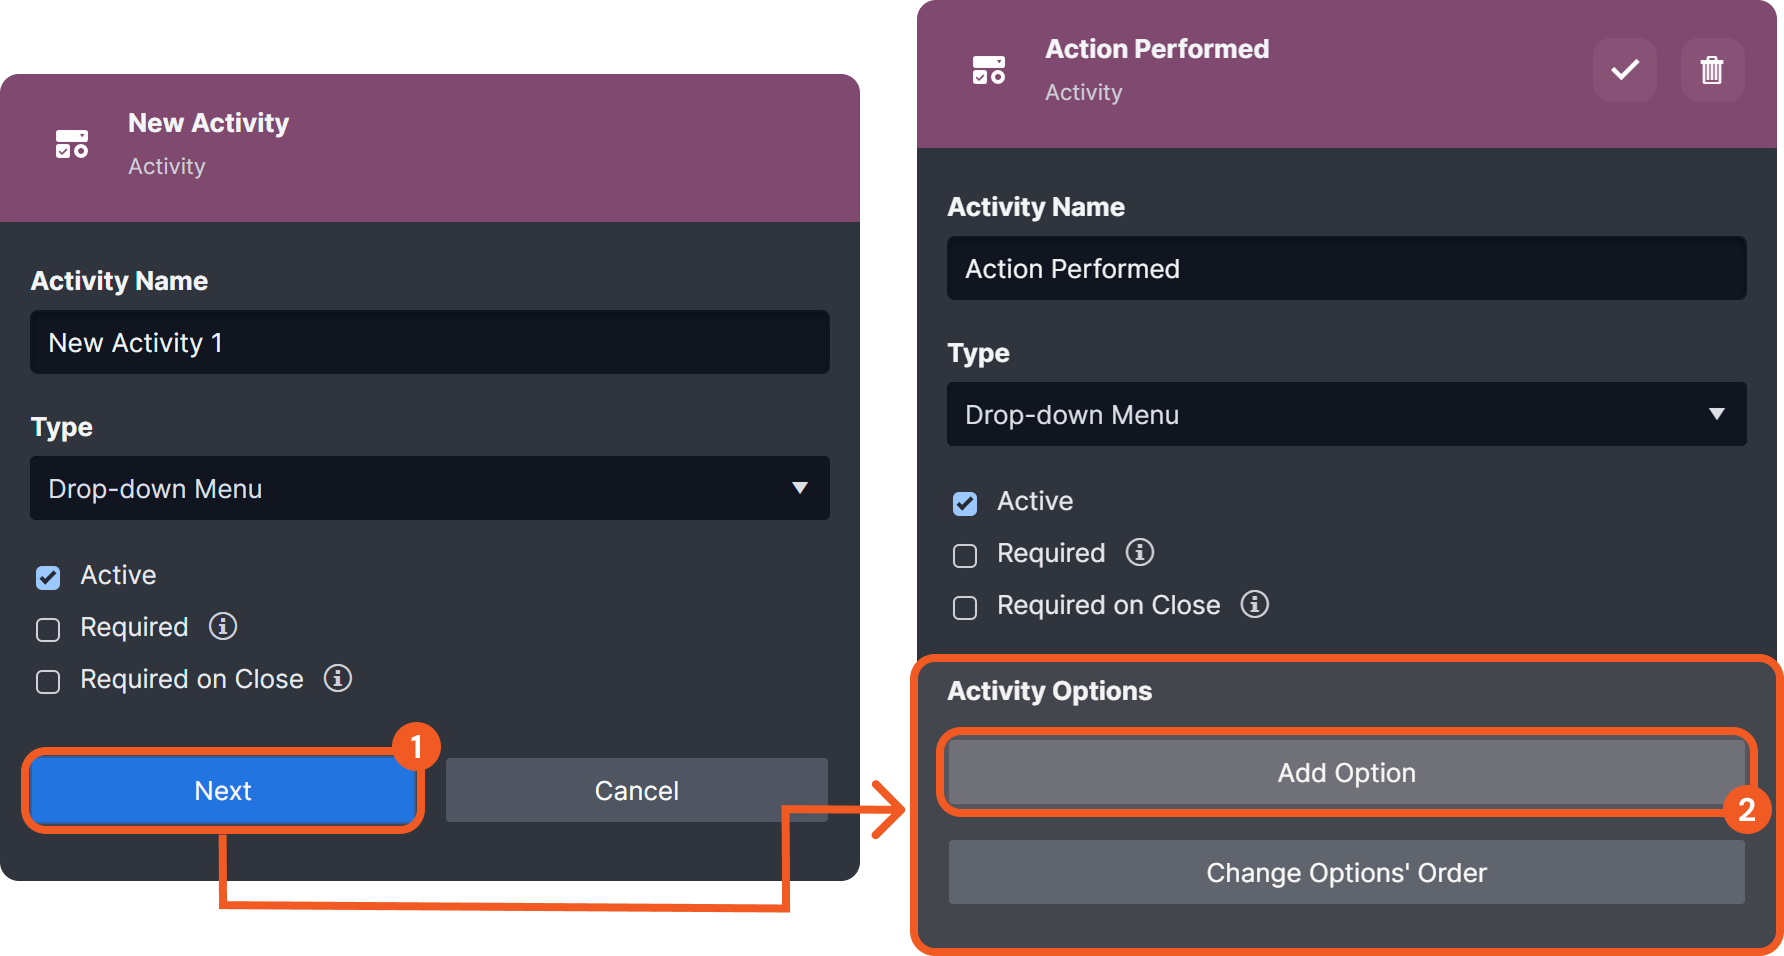Click the Add Option button
1784x956 pixels.
[x=1346, y=772]
